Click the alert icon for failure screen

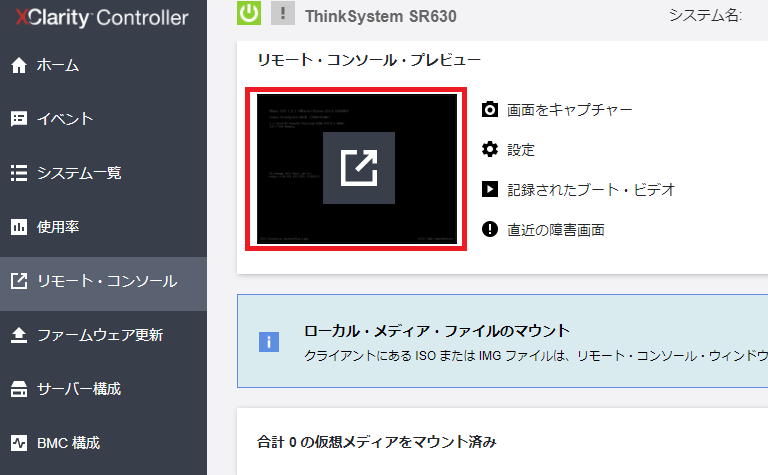(490, 229)
